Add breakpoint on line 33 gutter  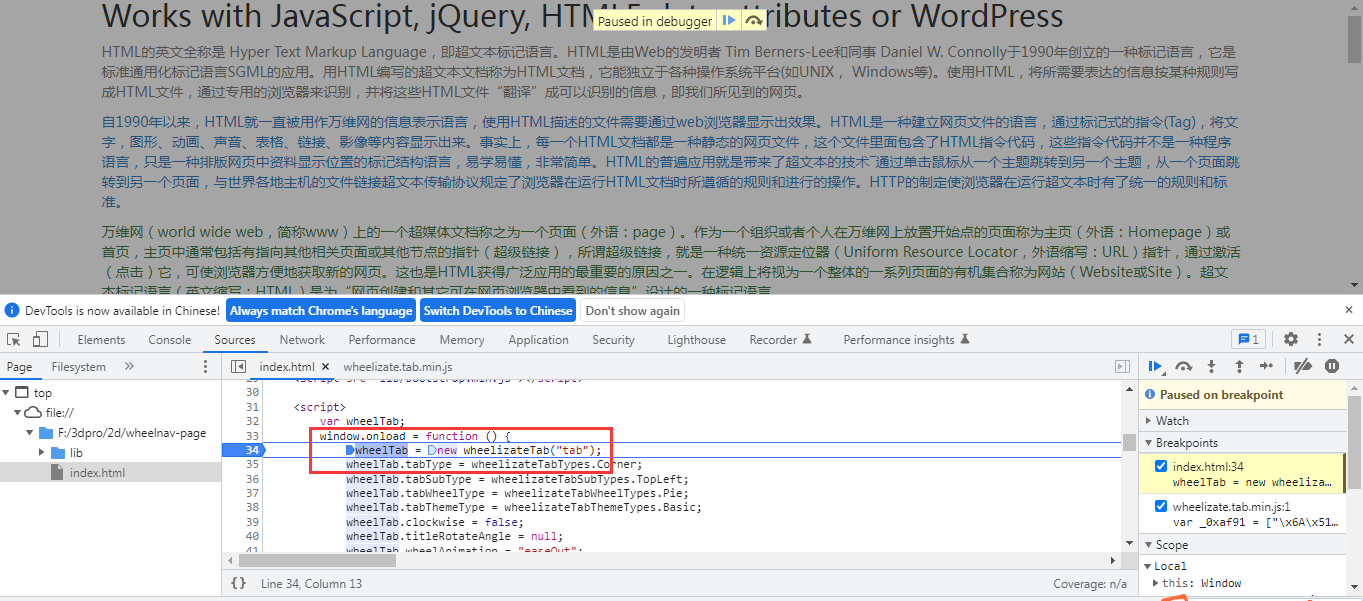(x=252, y=436)
